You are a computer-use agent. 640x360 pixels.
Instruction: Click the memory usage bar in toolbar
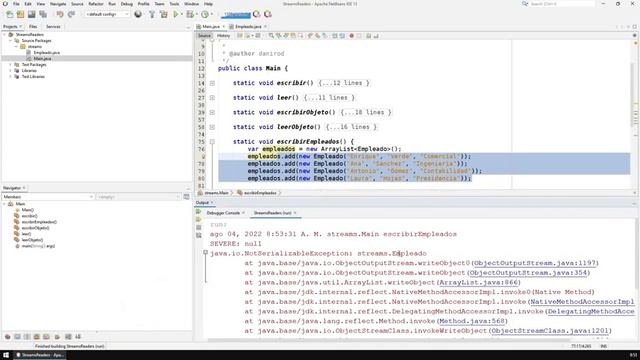[x=236, y=14]
